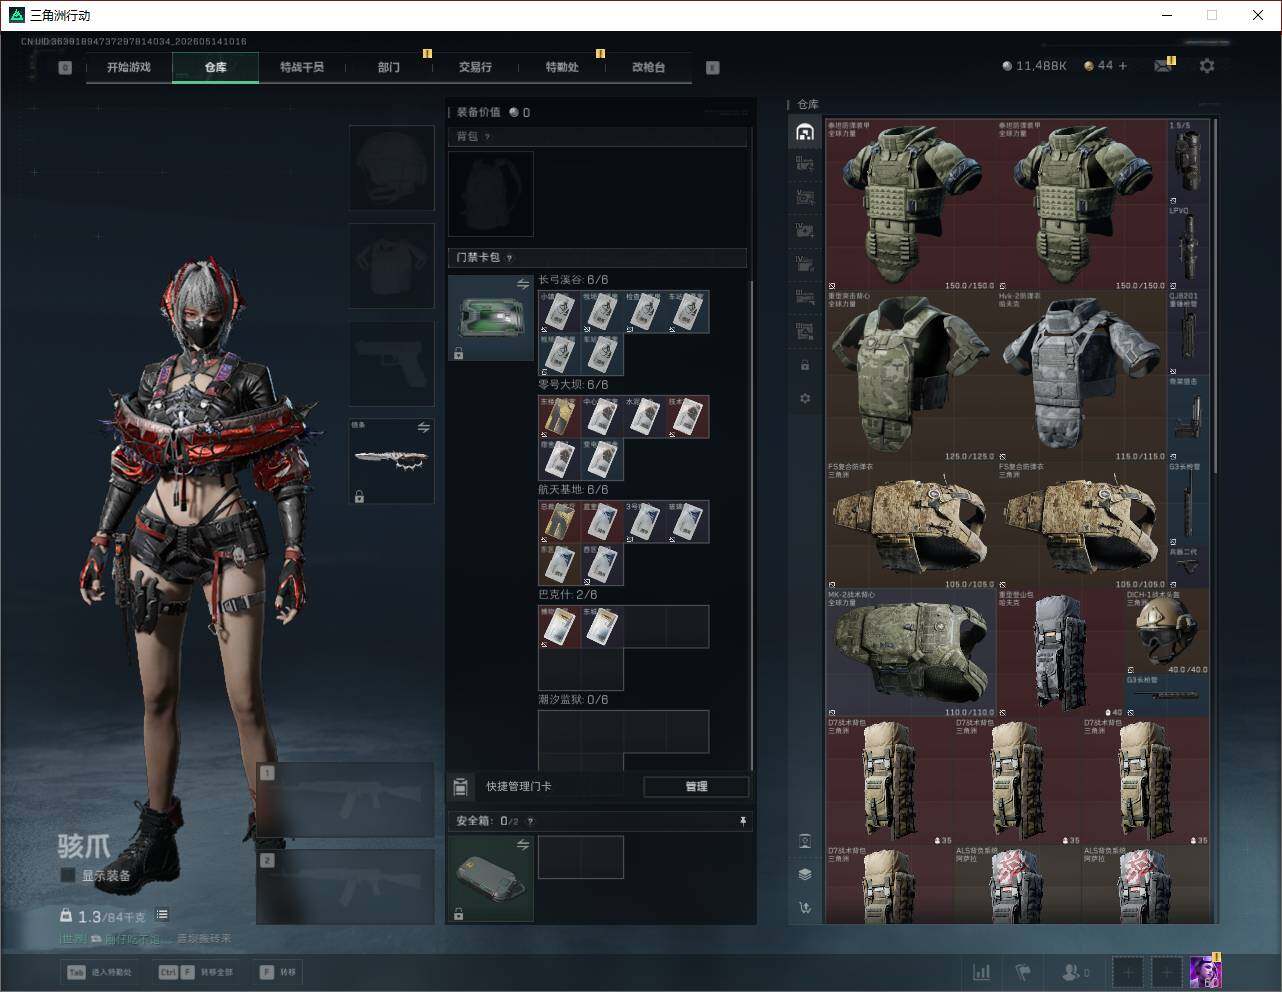Switch to the 特战干员 tab
The width and height of the screenshot is (1282, 992).
tap(302, 67)
